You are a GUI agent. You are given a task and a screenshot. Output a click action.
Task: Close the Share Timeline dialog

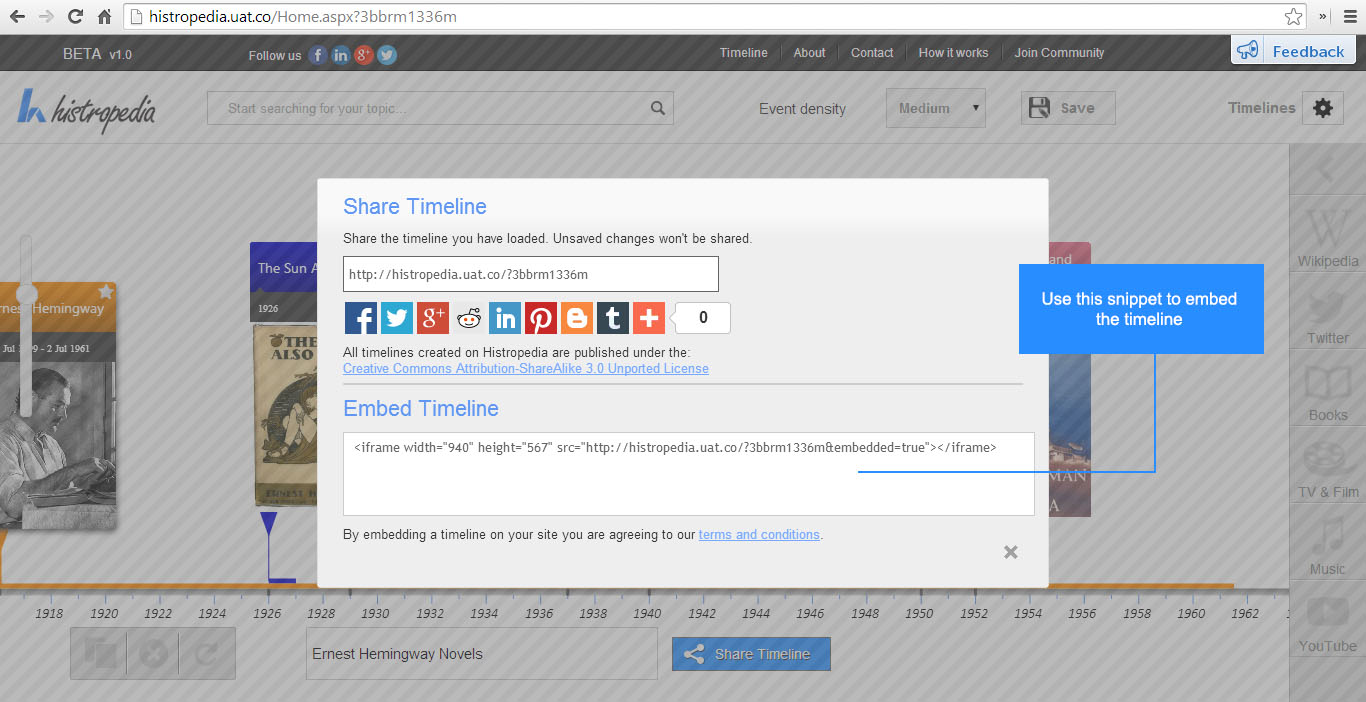tap(1010, 552)
